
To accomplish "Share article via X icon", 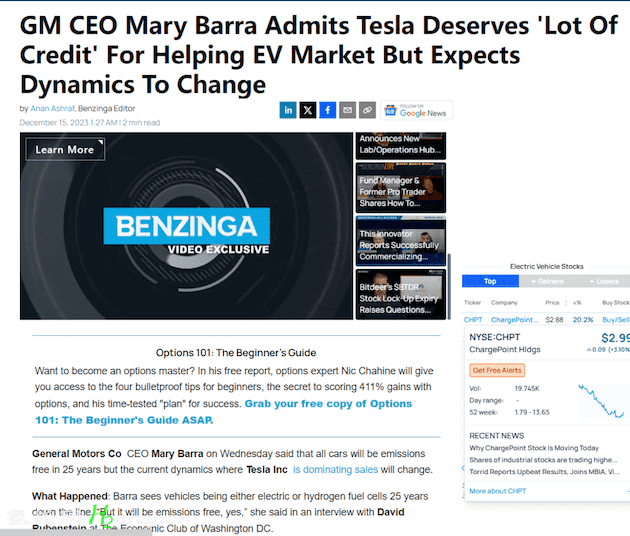I will (308, 110).
